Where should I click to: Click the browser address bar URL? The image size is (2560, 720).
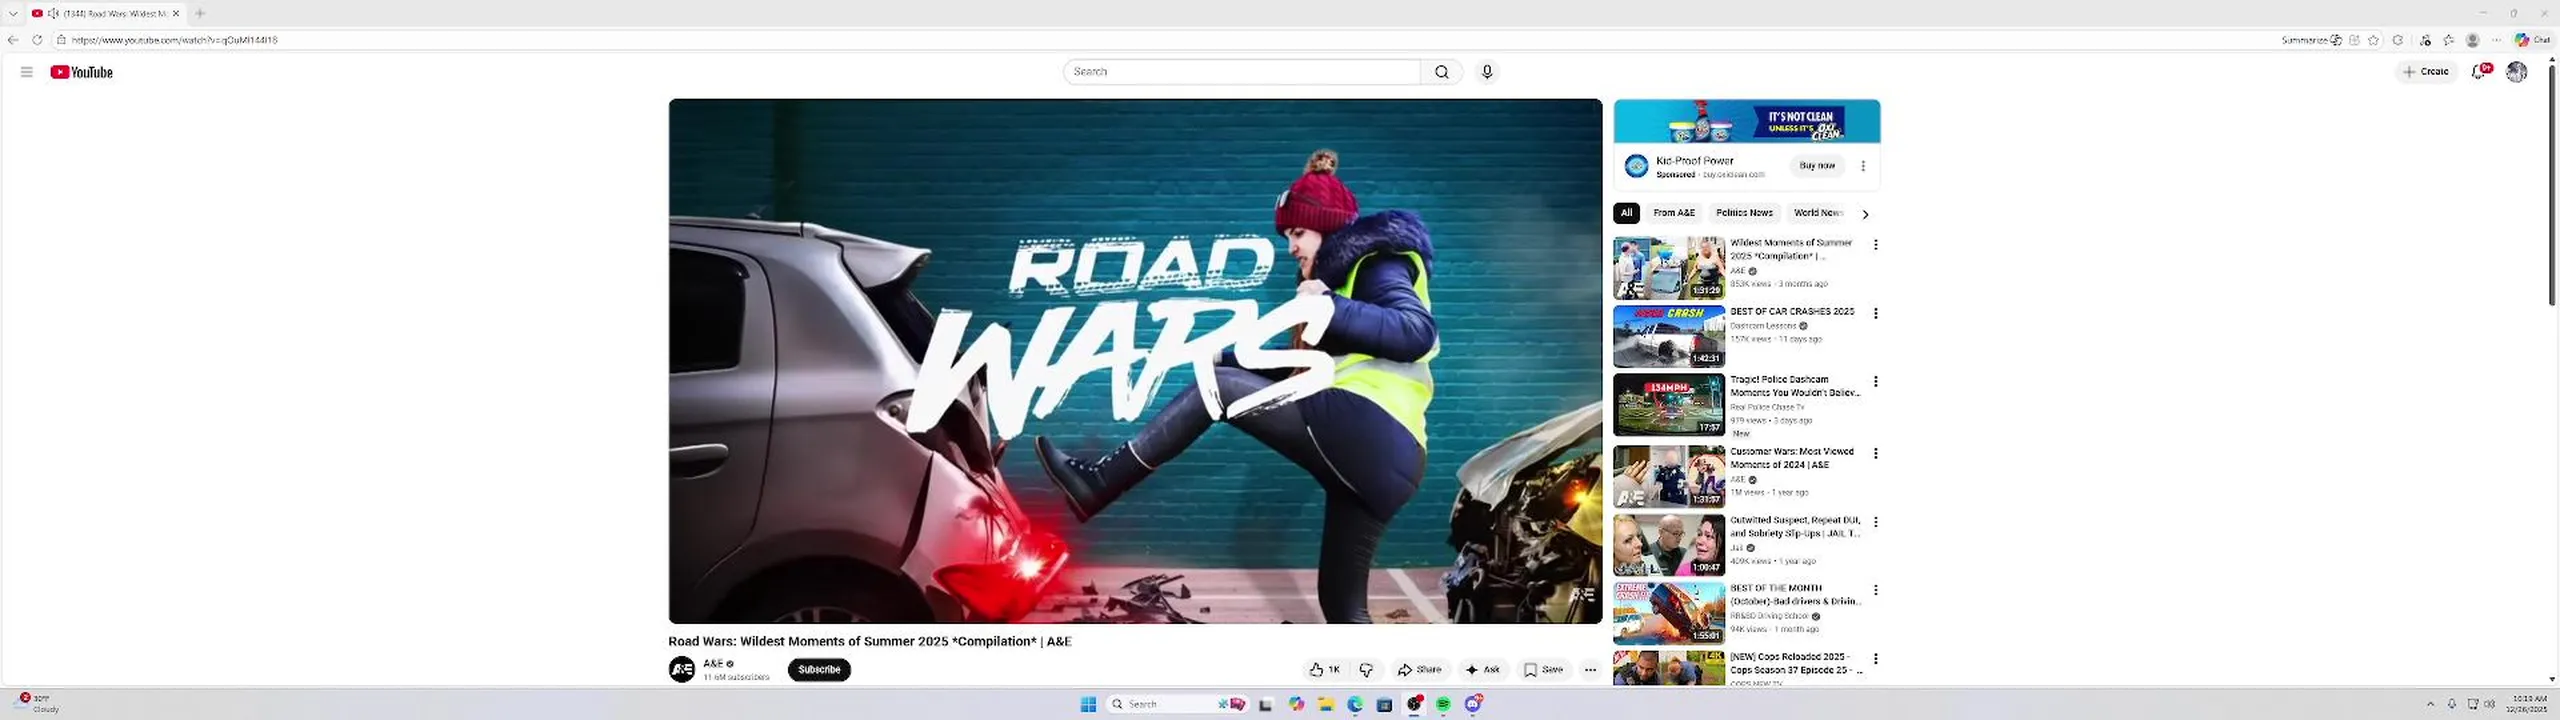click(174, 40)
